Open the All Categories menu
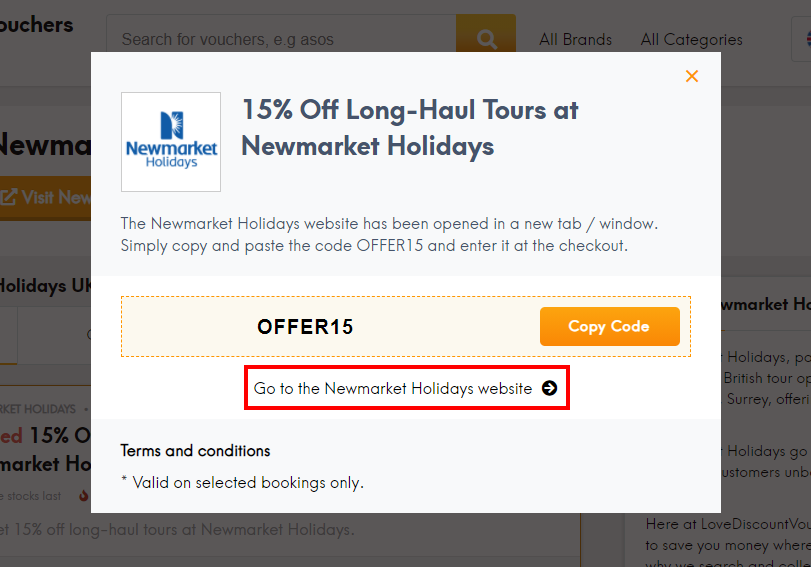 click(691, 40)
